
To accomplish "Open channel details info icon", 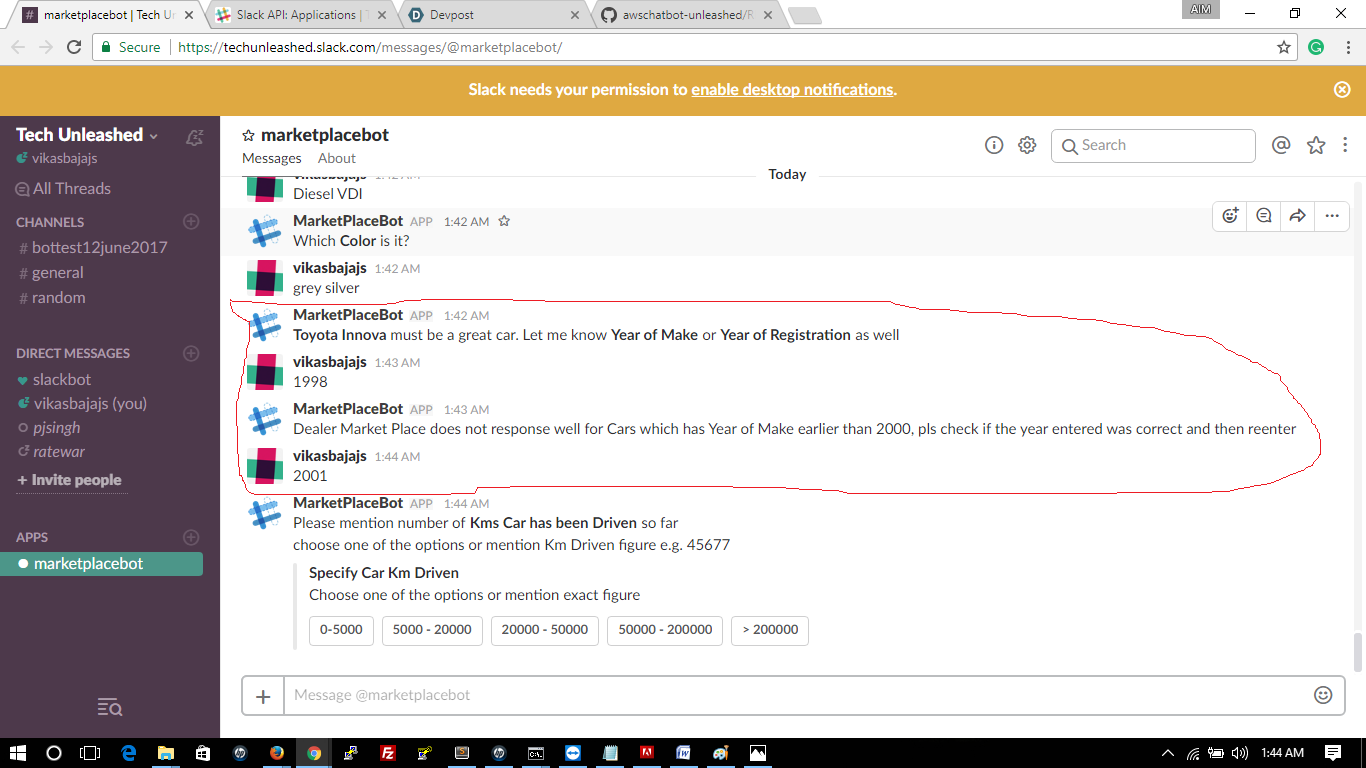I will click(x=994, y=145).
